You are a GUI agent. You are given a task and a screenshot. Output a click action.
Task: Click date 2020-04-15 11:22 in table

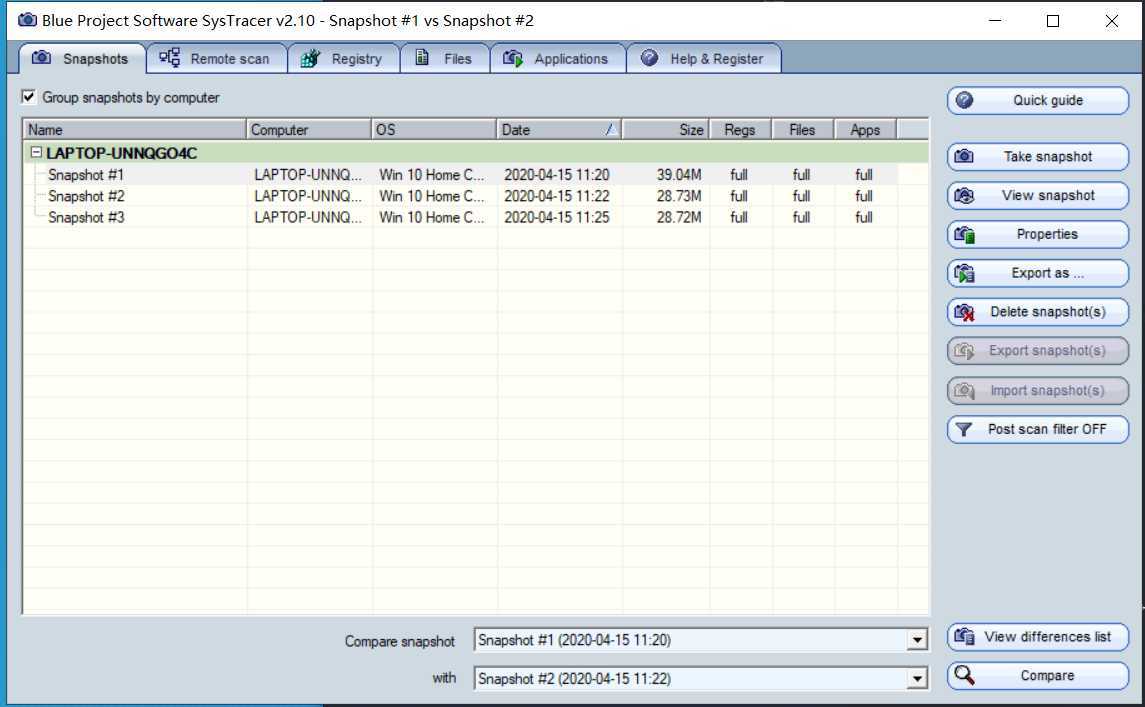coord(556,196)
